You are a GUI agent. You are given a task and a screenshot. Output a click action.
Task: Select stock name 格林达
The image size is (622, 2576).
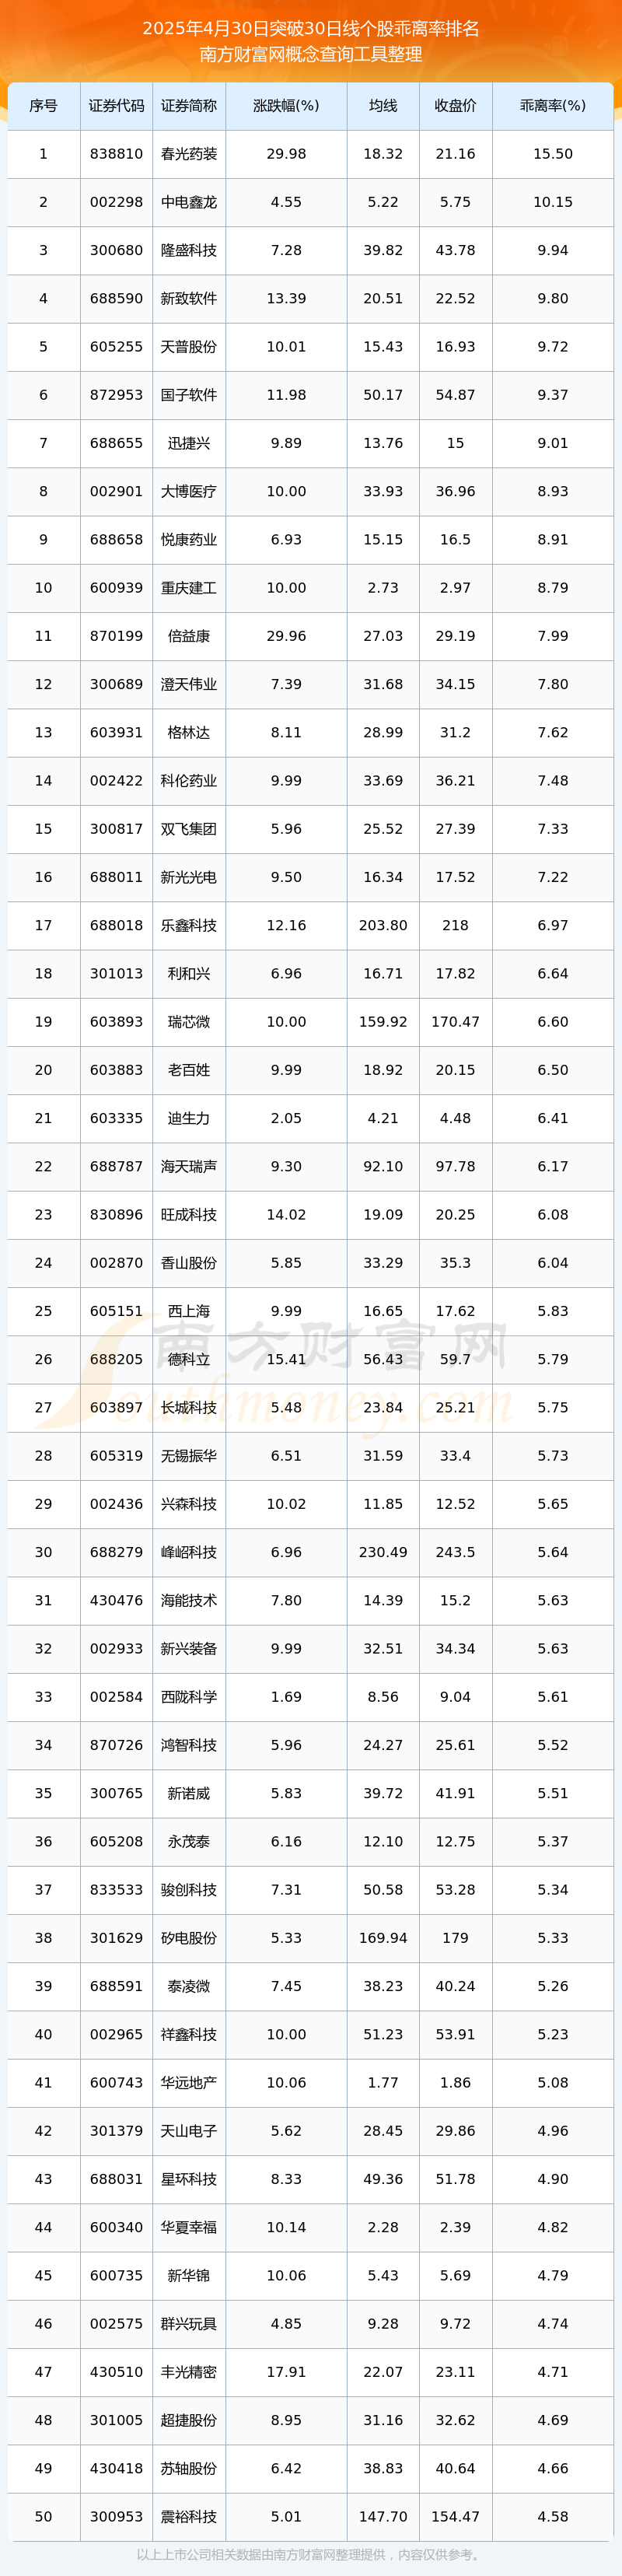tap(189, 732)
